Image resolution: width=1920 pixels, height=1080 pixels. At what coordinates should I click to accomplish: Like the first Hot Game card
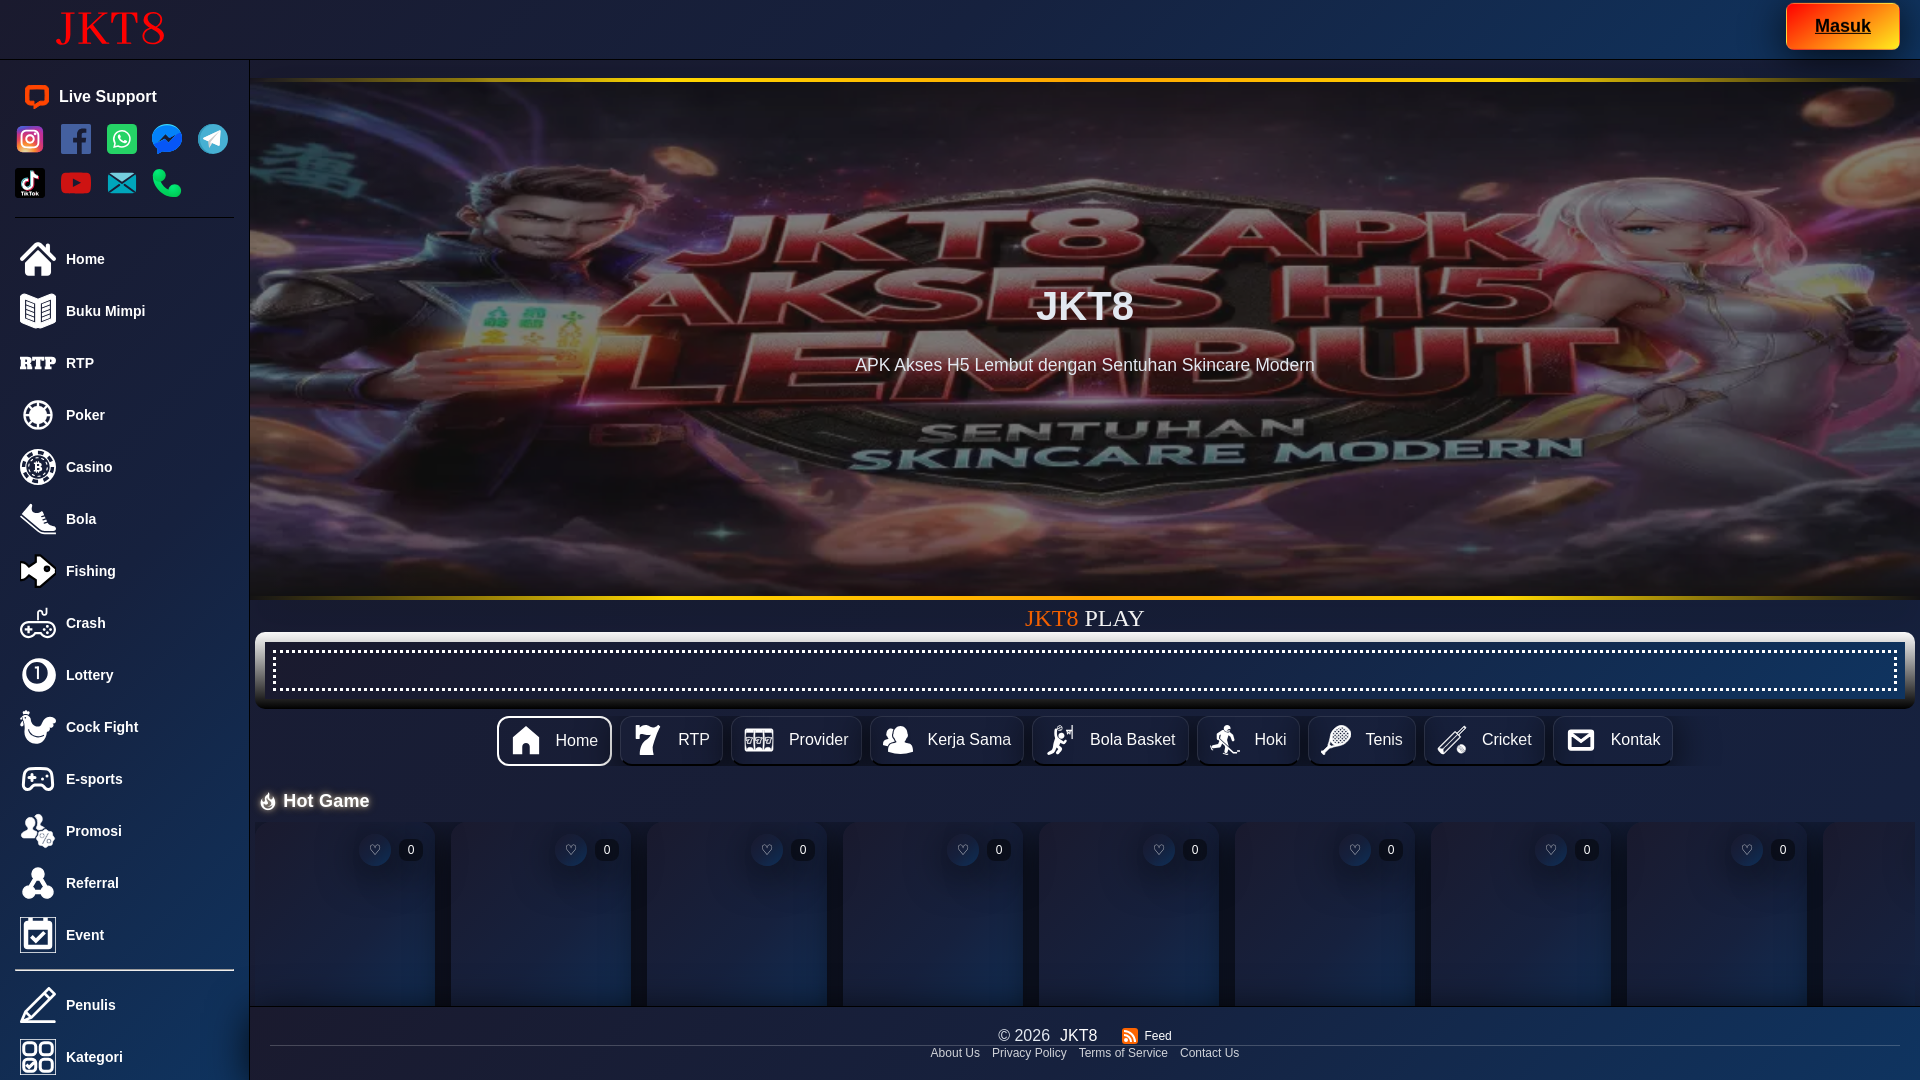(x=375, y=850)
